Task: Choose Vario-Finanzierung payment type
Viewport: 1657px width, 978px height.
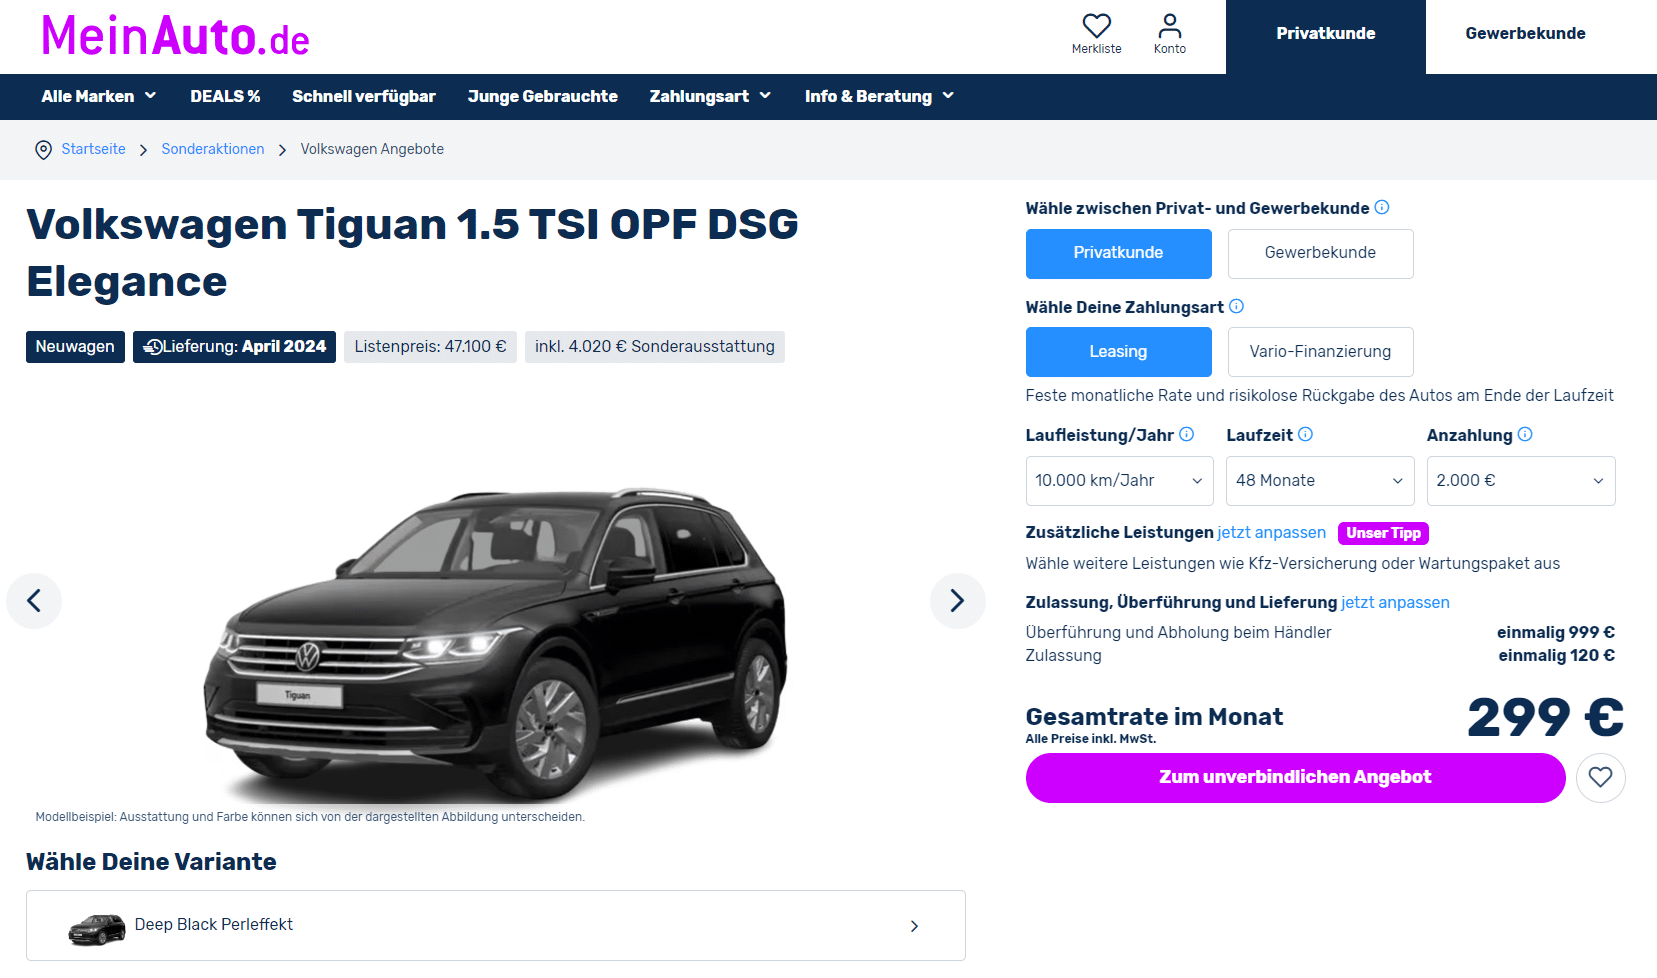Action: (x=1320, y=352)
